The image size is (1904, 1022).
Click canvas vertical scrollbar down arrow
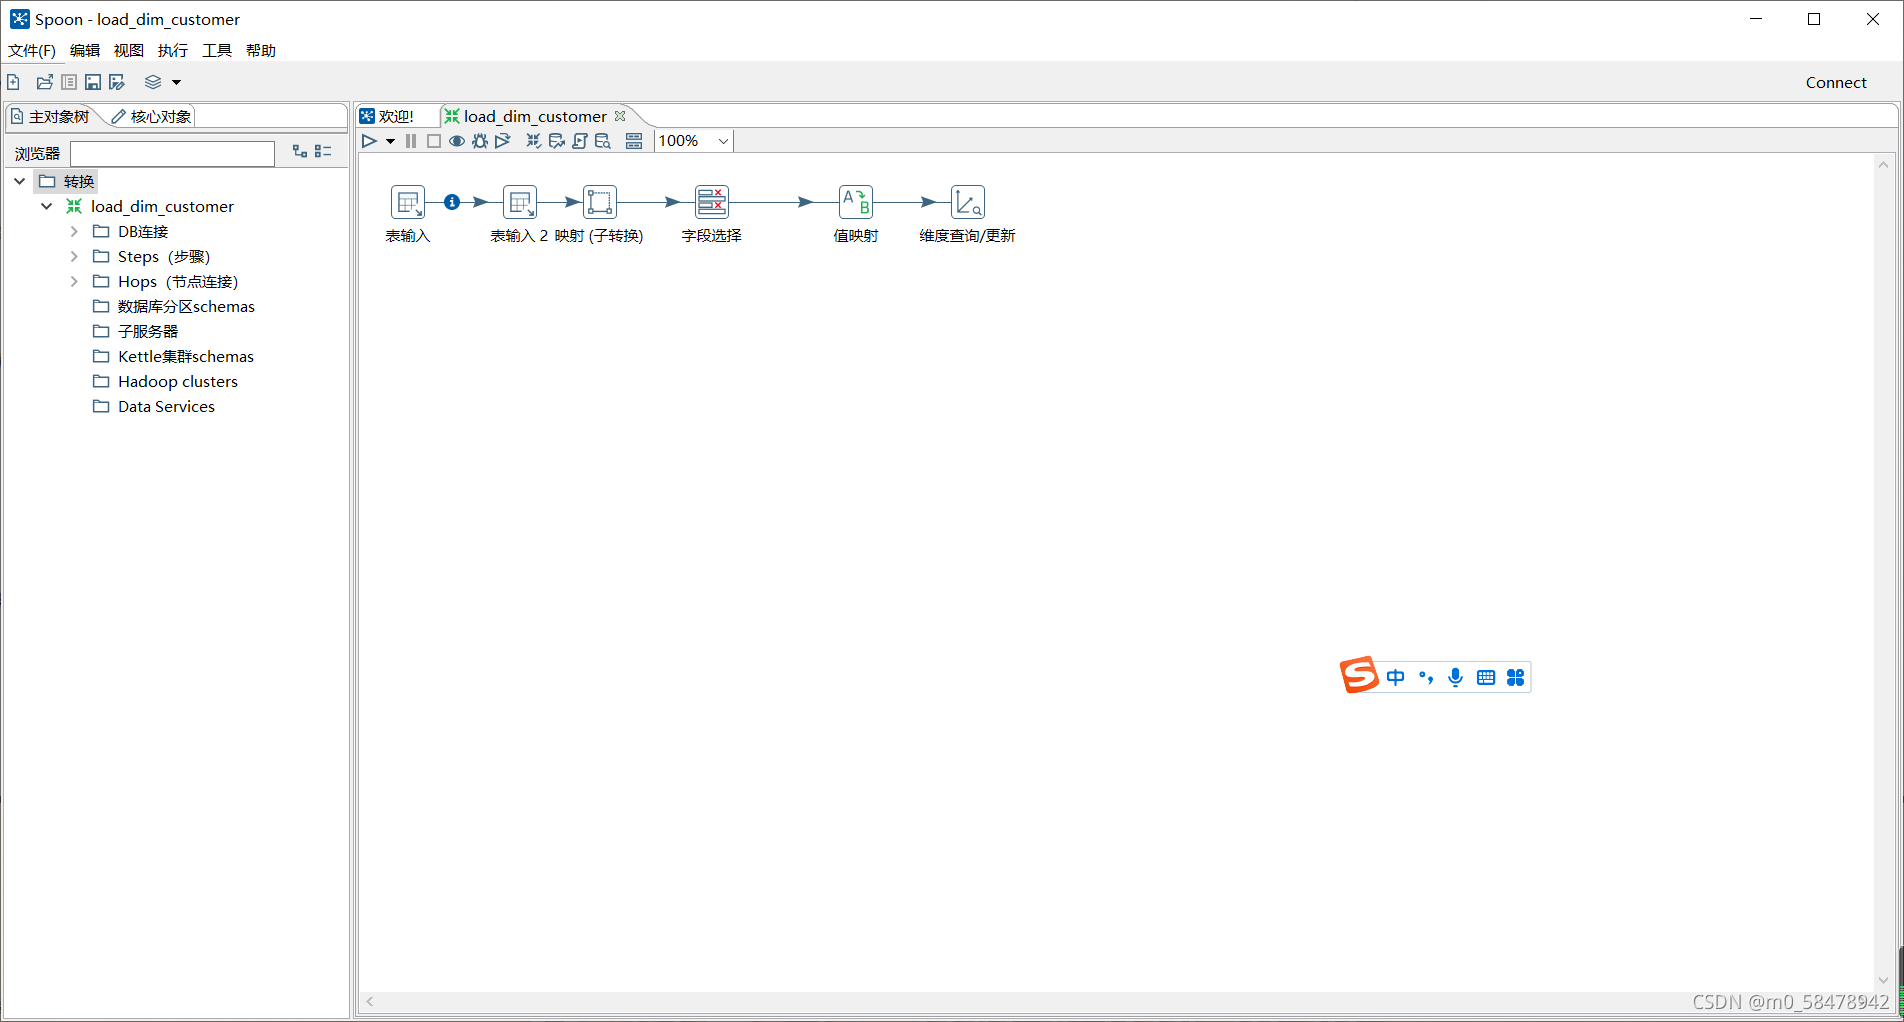tap(1883, 980)
